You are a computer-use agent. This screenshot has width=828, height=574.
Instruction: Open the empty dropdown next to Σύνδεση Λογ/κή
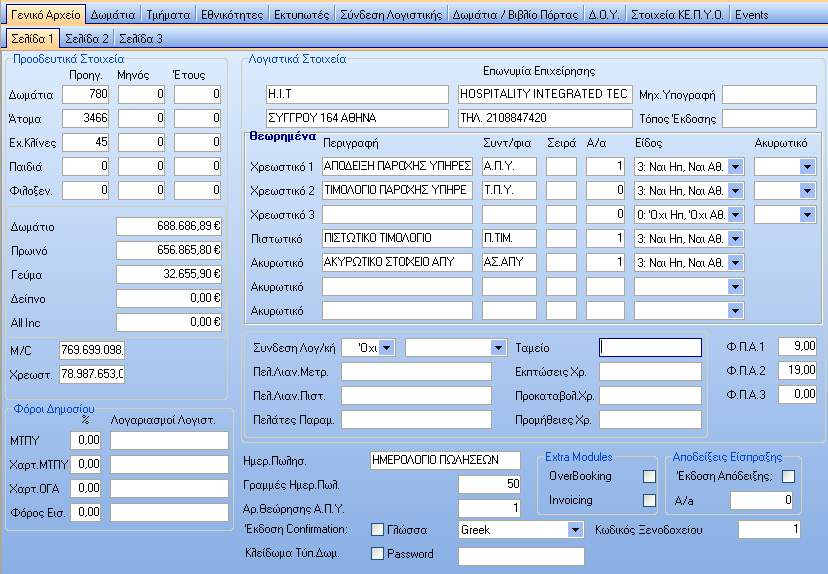point(497,348)
